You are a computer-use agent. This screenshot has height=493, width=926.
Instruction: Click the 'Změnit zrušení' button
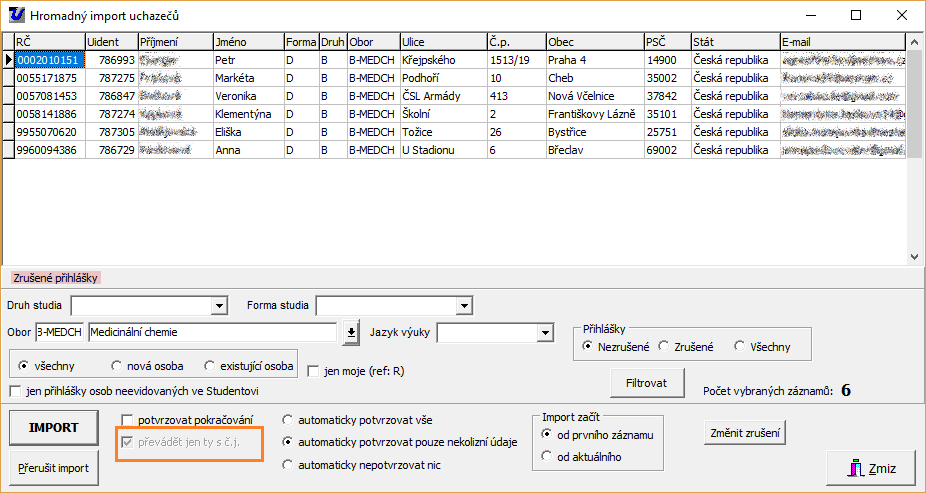pos(744,433)
